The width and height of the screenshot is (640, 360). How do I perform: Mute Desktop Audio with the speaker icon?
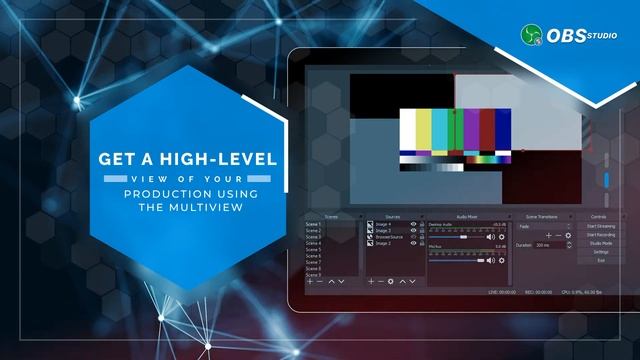pos(491,237)
